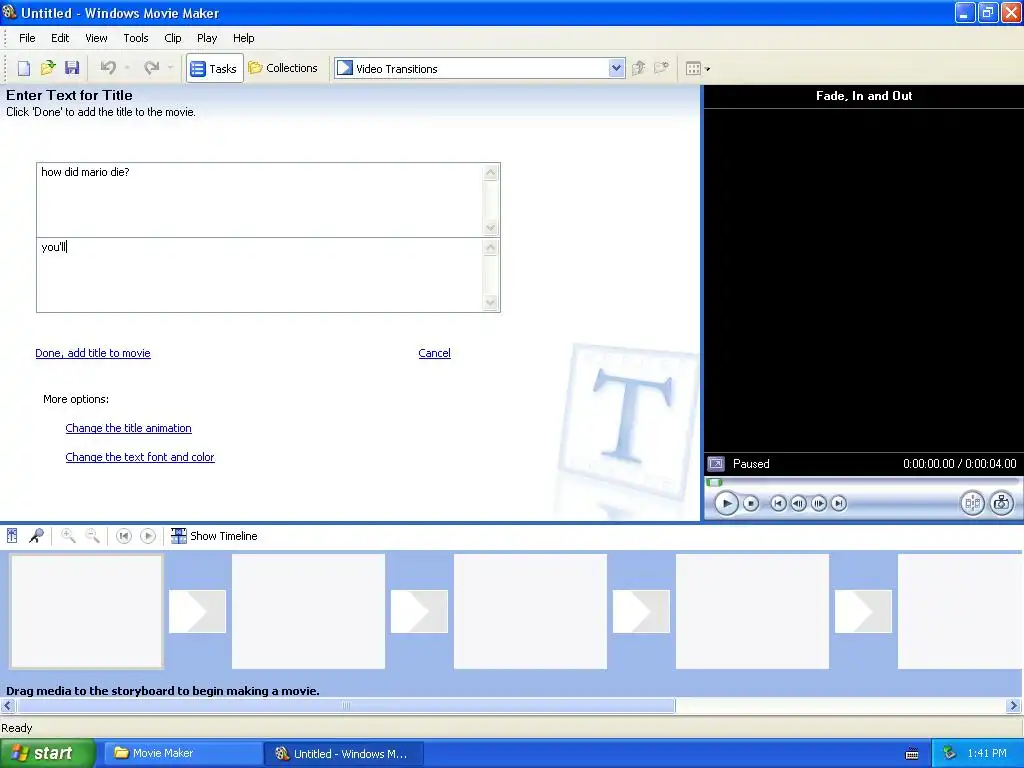Select the third storyboard clip cell
Screen dimensions: 1024x768
[530, 611]
